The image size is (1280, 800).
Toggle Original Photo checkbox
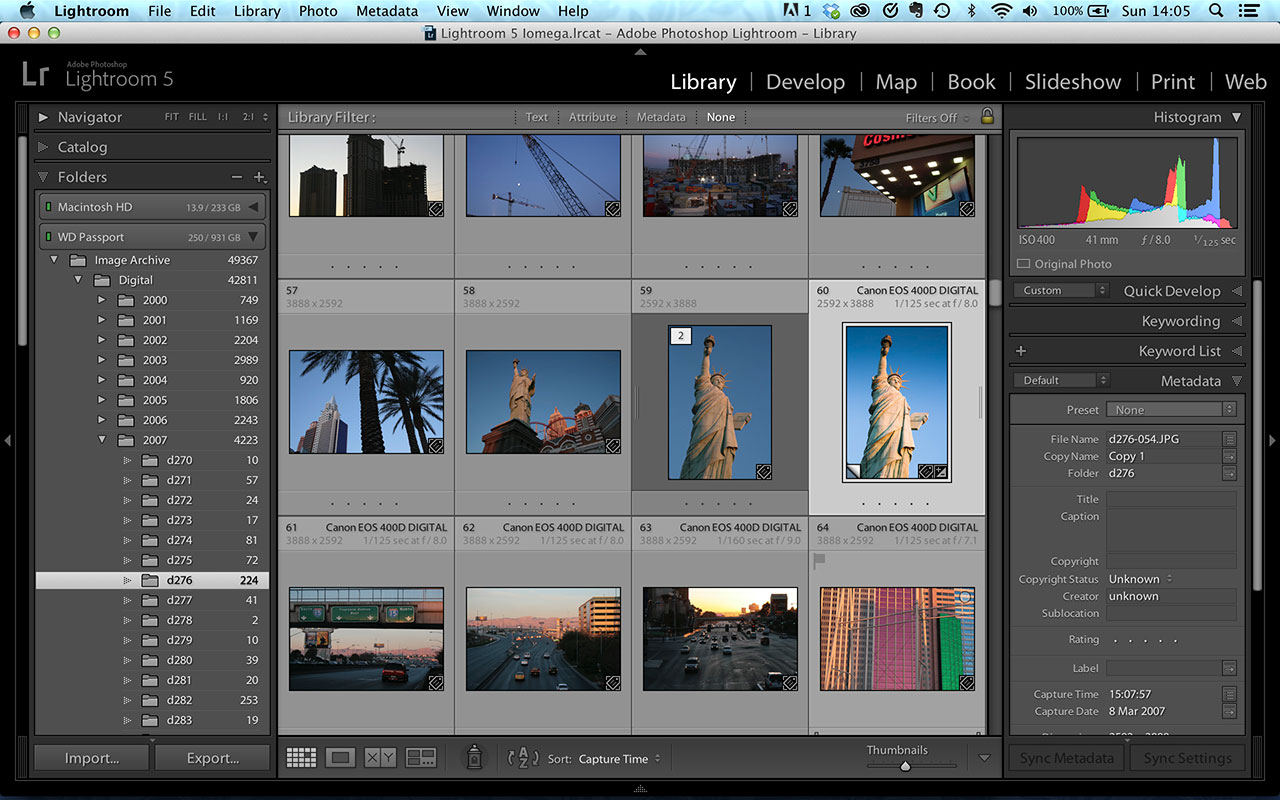coord(1023,264)
